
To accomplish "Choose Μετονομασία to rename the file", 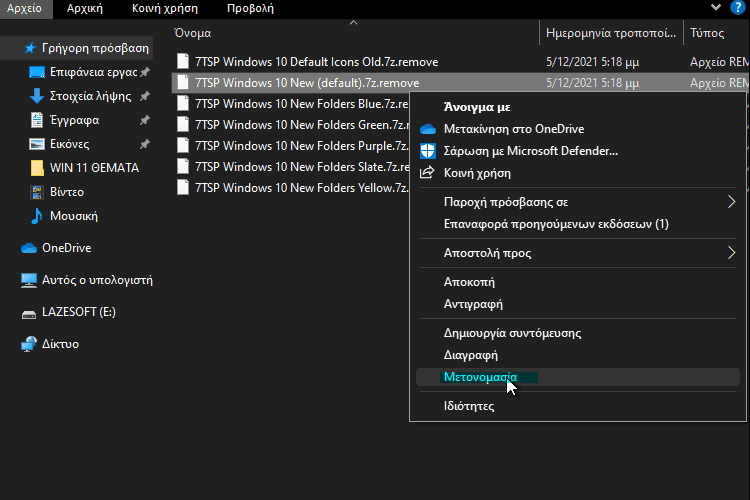I will [578, 377].
